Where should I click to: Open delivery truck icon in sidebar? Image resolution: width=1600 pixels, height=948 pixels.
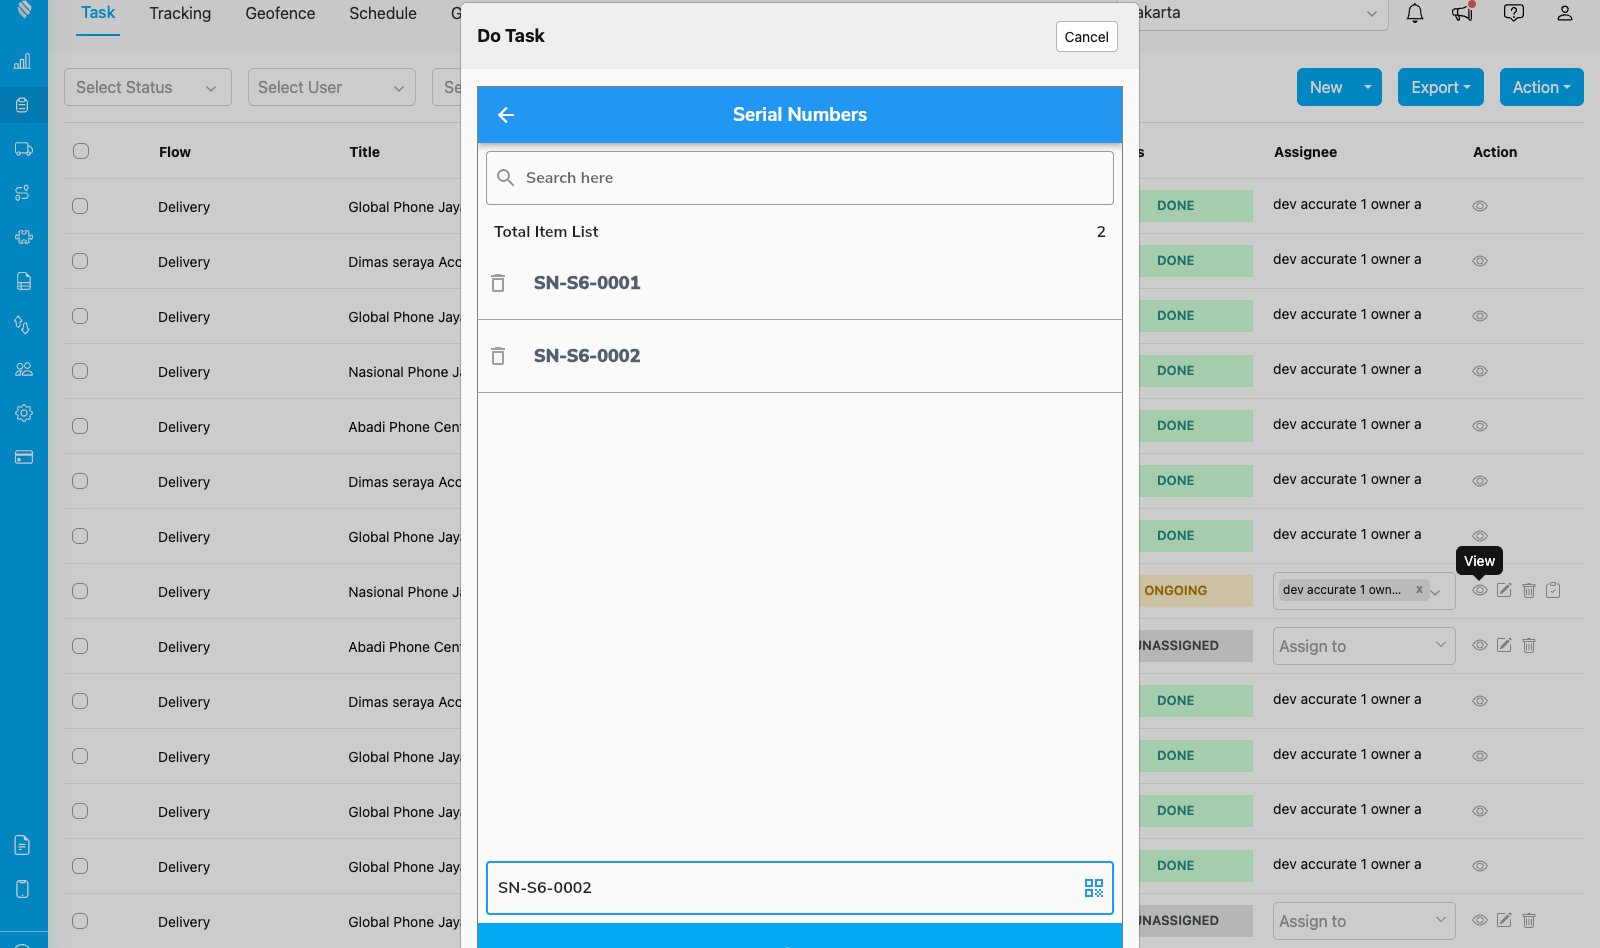click(24, 149)
